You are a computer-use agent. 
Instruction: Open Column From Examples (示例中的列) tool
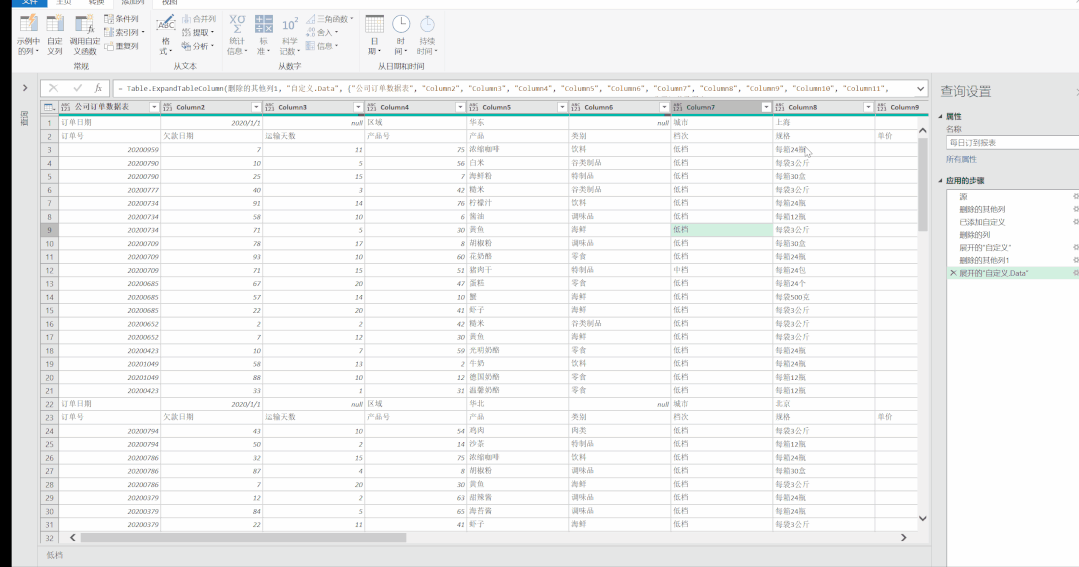click(x=28, y=35)
